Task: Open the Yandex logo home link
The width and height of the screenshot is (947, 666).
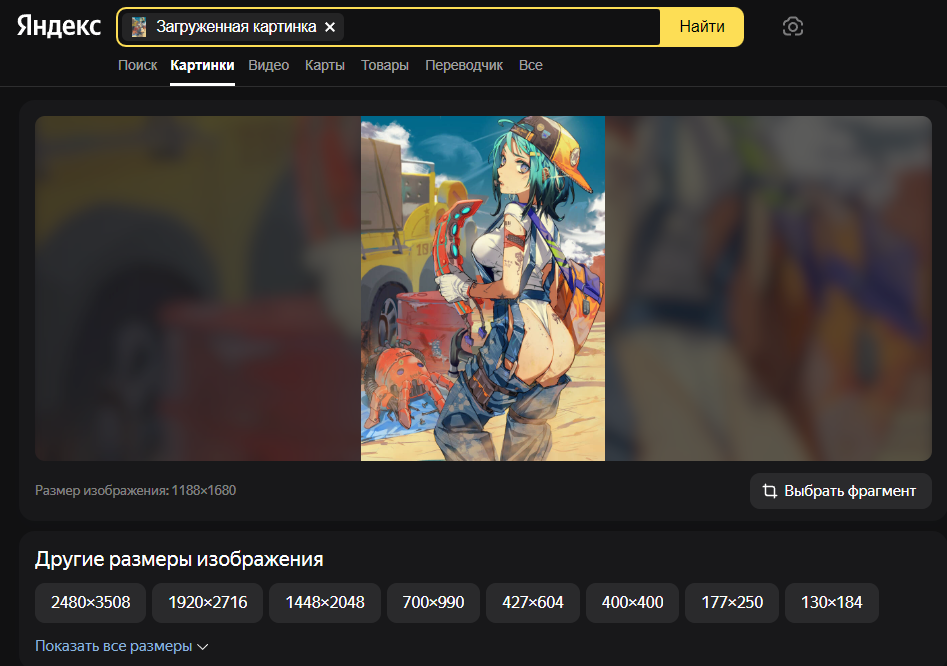Action: (x=59, y=27)
